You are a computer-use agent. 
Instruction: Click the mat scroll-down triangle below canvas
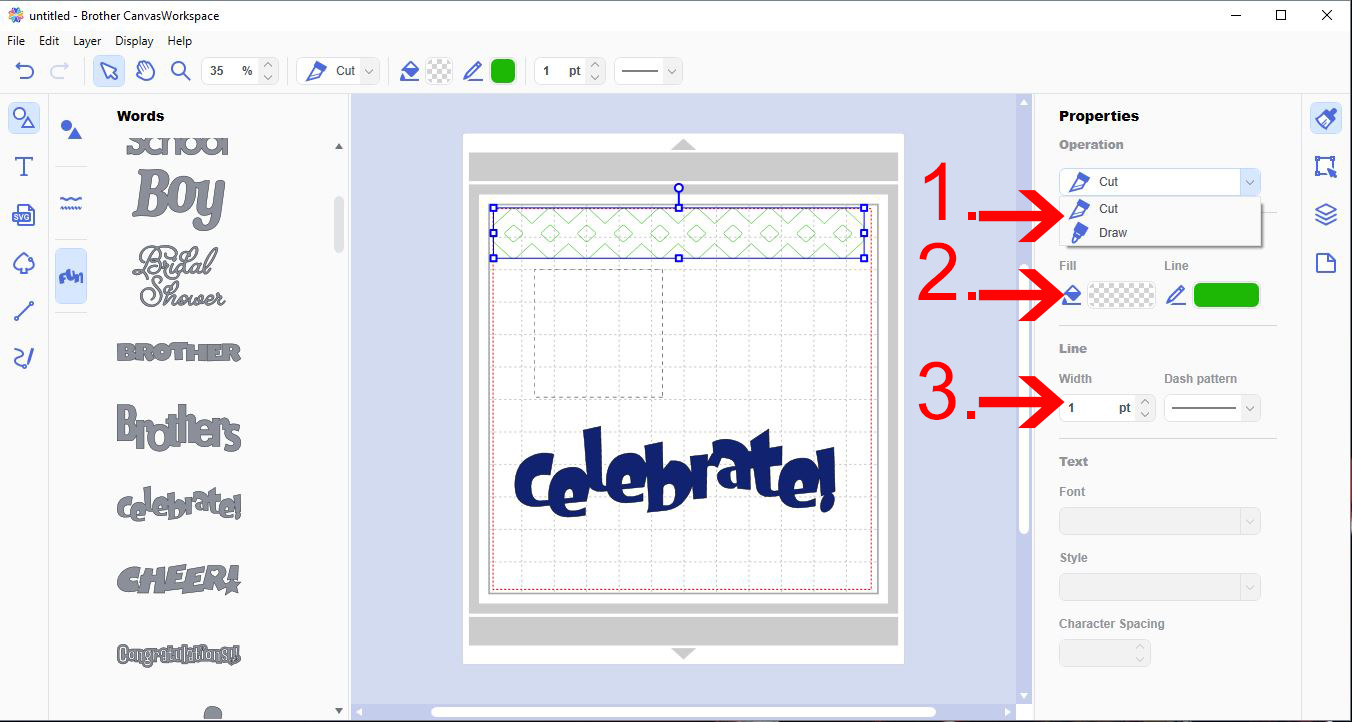683,653
